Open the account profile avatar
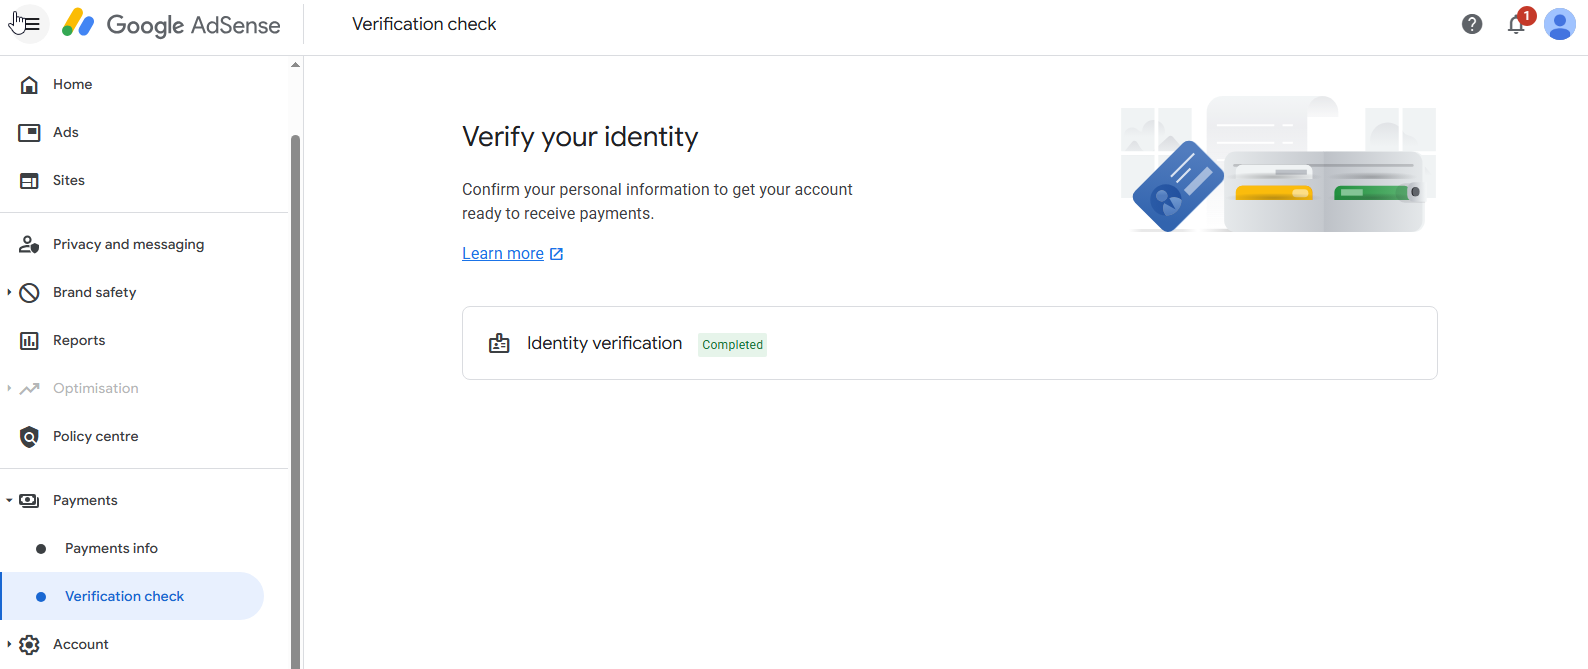Image resolution: width=1588 pixels, height=669 pixels. (1560, 24)
